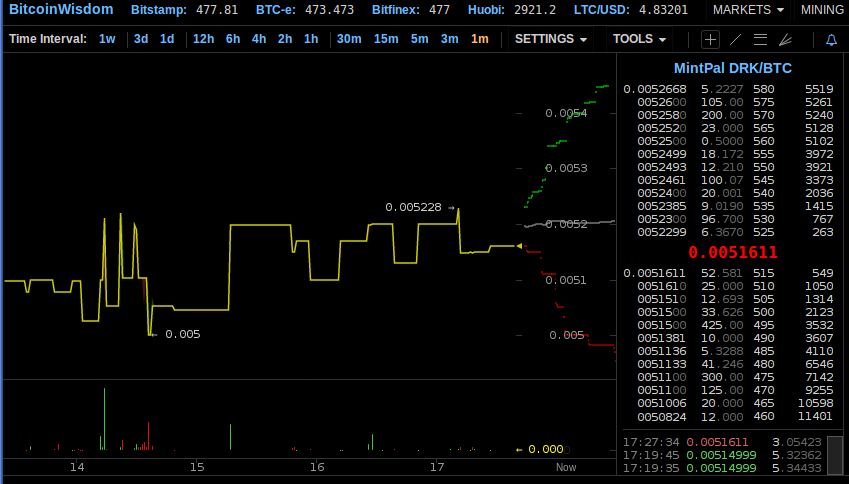
Task: Select bid order with amount 52.581
Action: click(x=728, y=273)
